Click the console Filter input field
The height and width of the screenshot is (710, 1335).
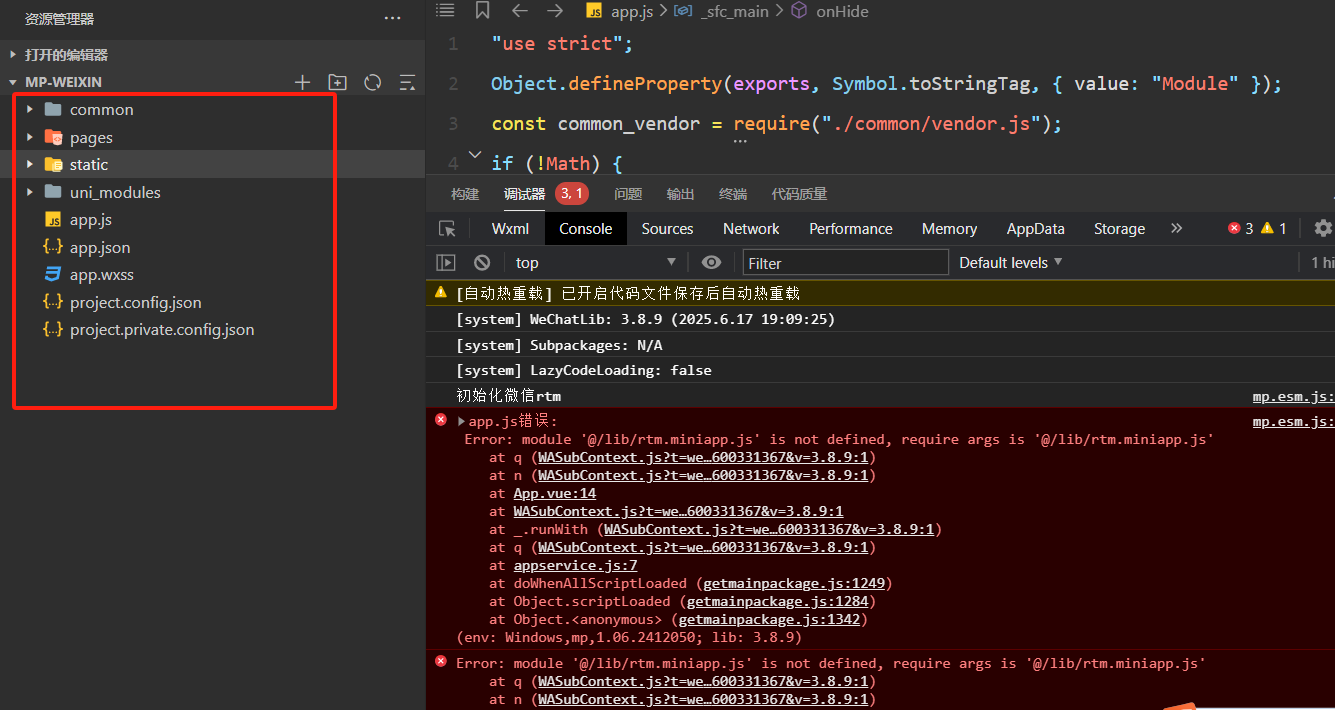(x=845, y=262)
